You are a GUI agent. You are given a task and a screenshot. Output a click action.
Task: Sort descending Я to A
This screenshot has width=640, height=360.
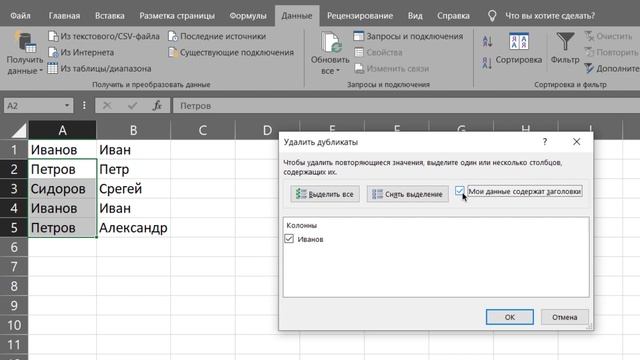487,63
